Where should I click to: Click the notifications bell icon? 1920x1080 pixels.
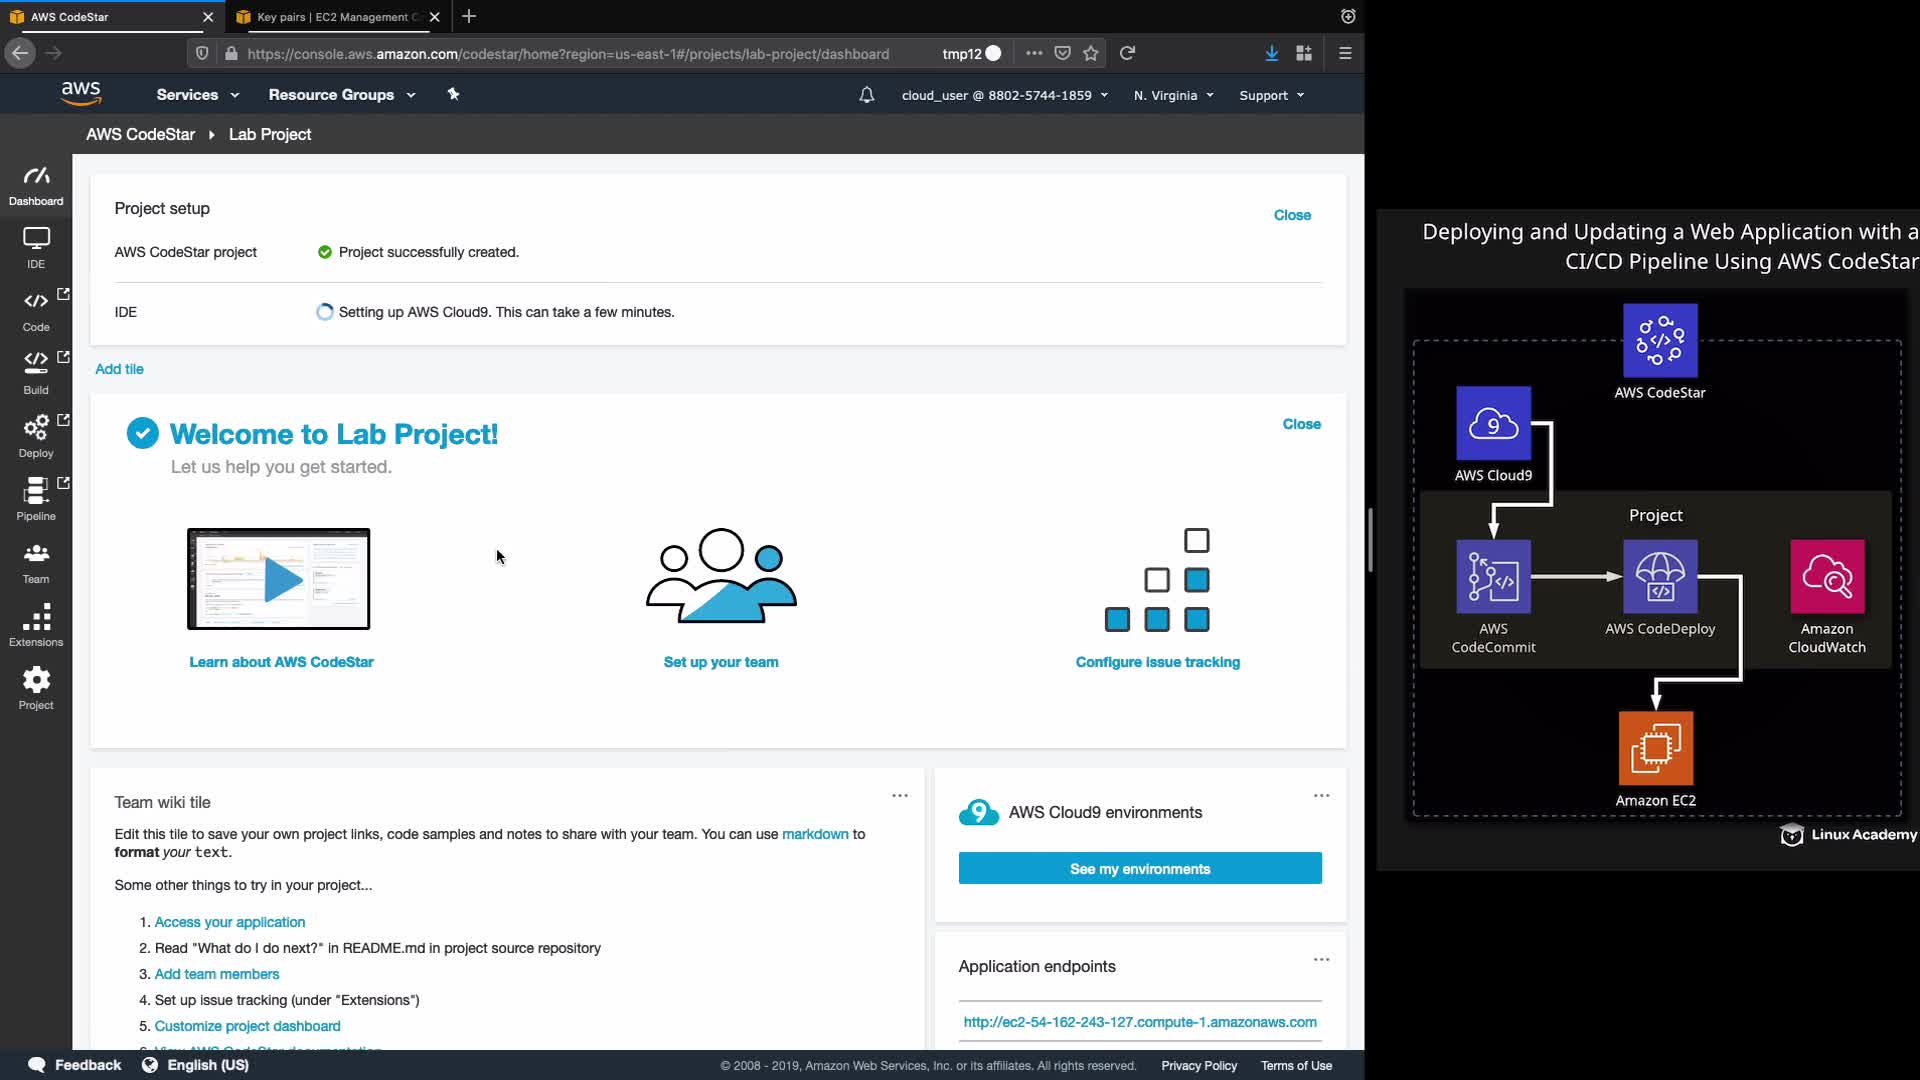click(866, 95)
